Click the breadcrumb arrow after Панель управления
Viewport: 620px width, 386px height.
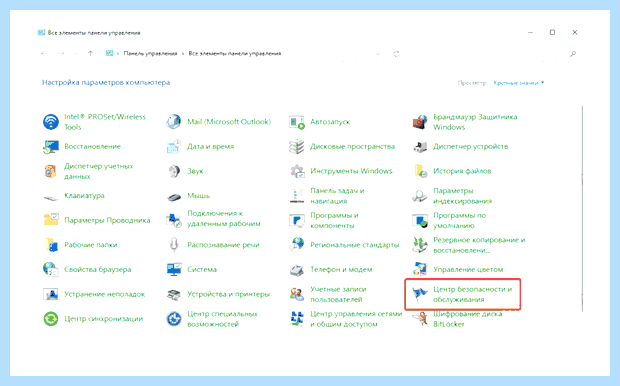click(x=183, y=54)
